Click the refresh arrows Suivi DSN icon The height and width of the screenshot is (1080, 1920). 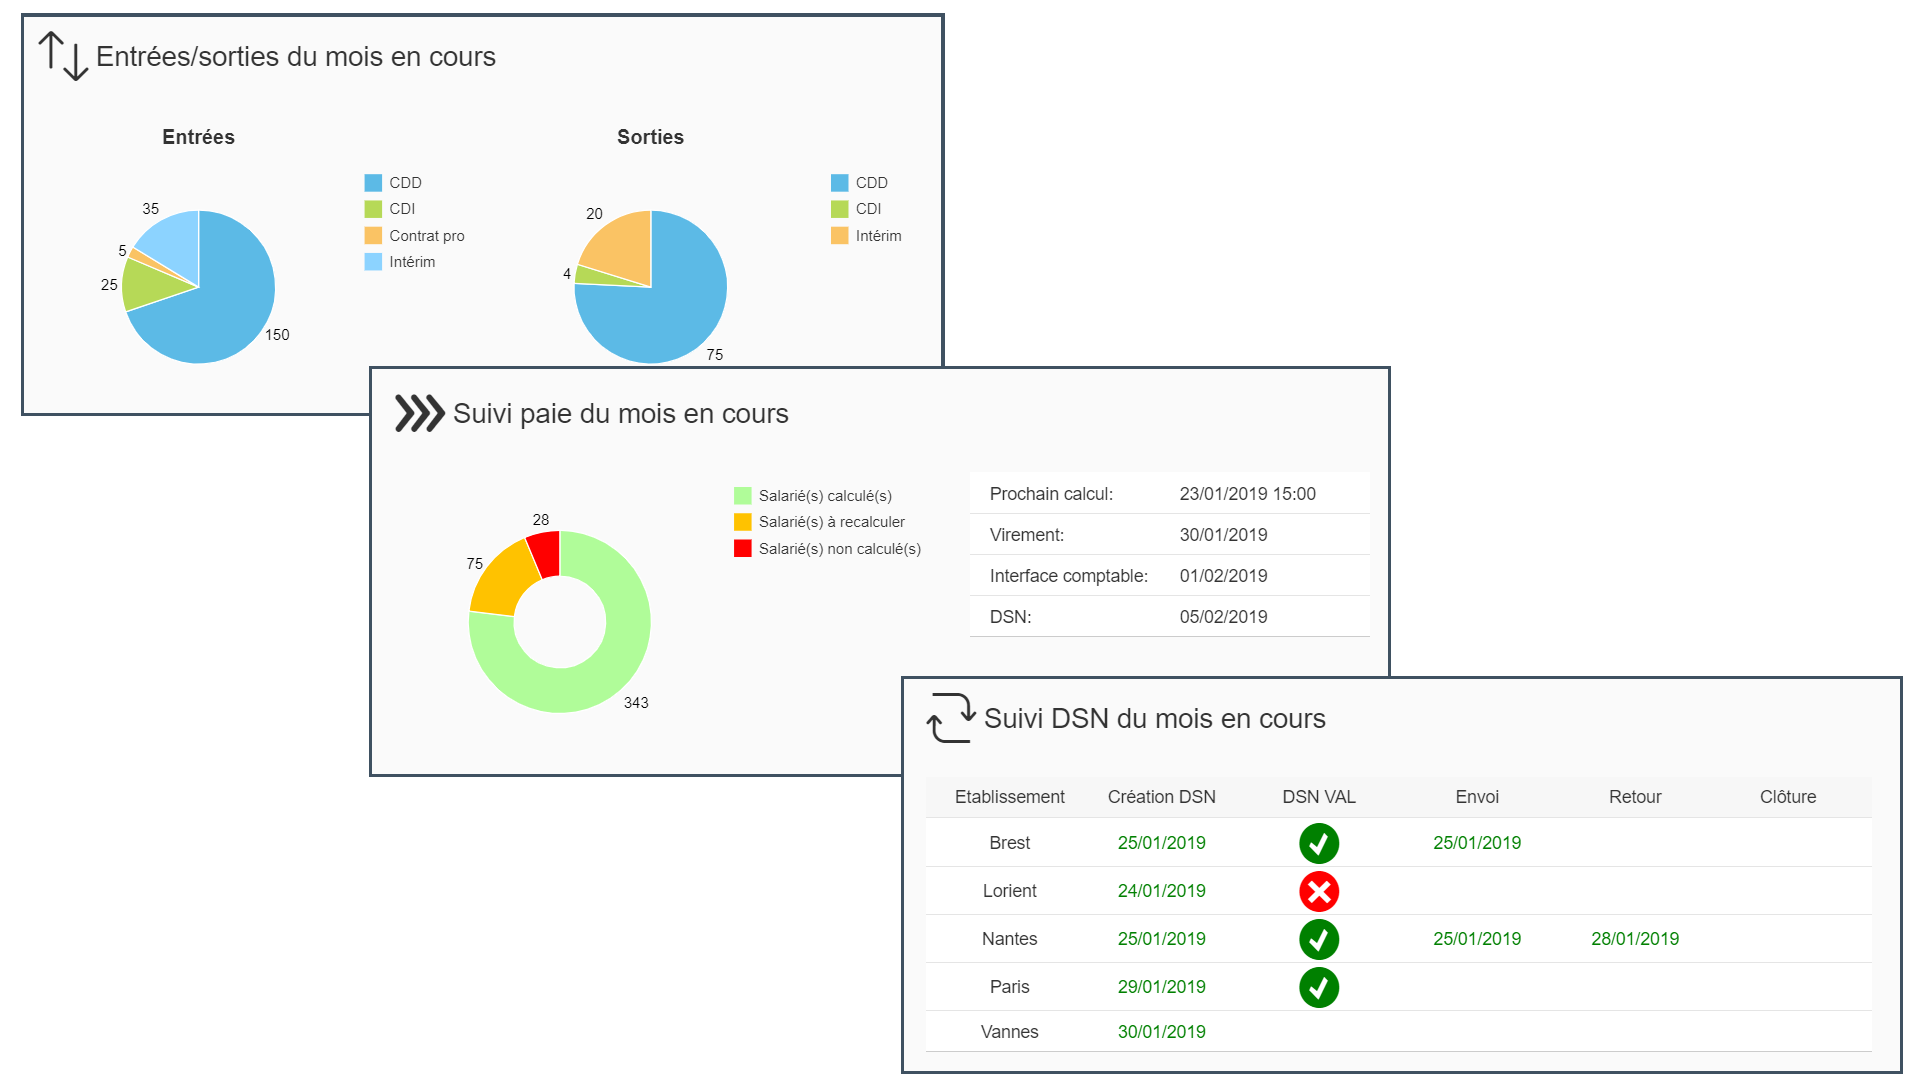[x=951, y=718]
